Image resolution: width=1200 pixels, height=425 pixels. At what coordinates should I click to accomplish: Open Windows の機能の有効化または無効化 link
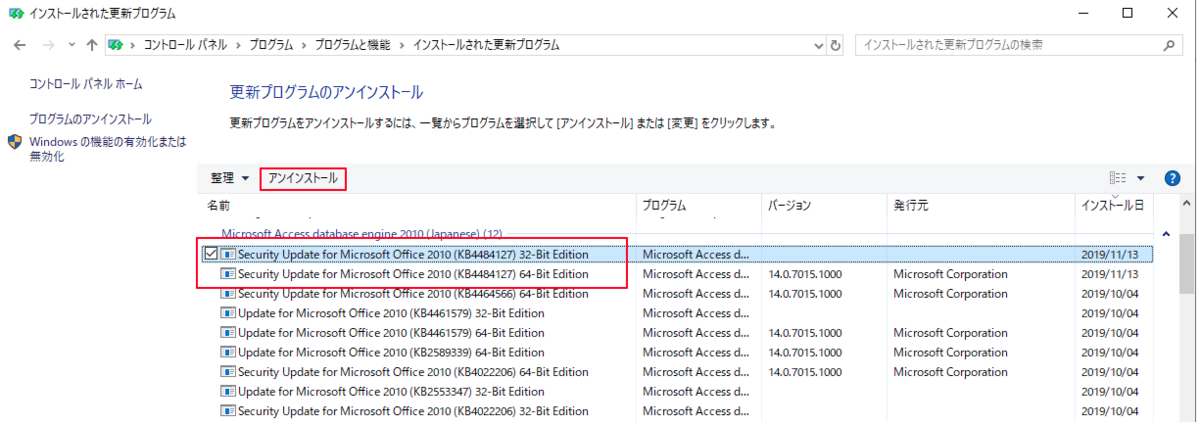pyautogui.click(x=108, y=149)
